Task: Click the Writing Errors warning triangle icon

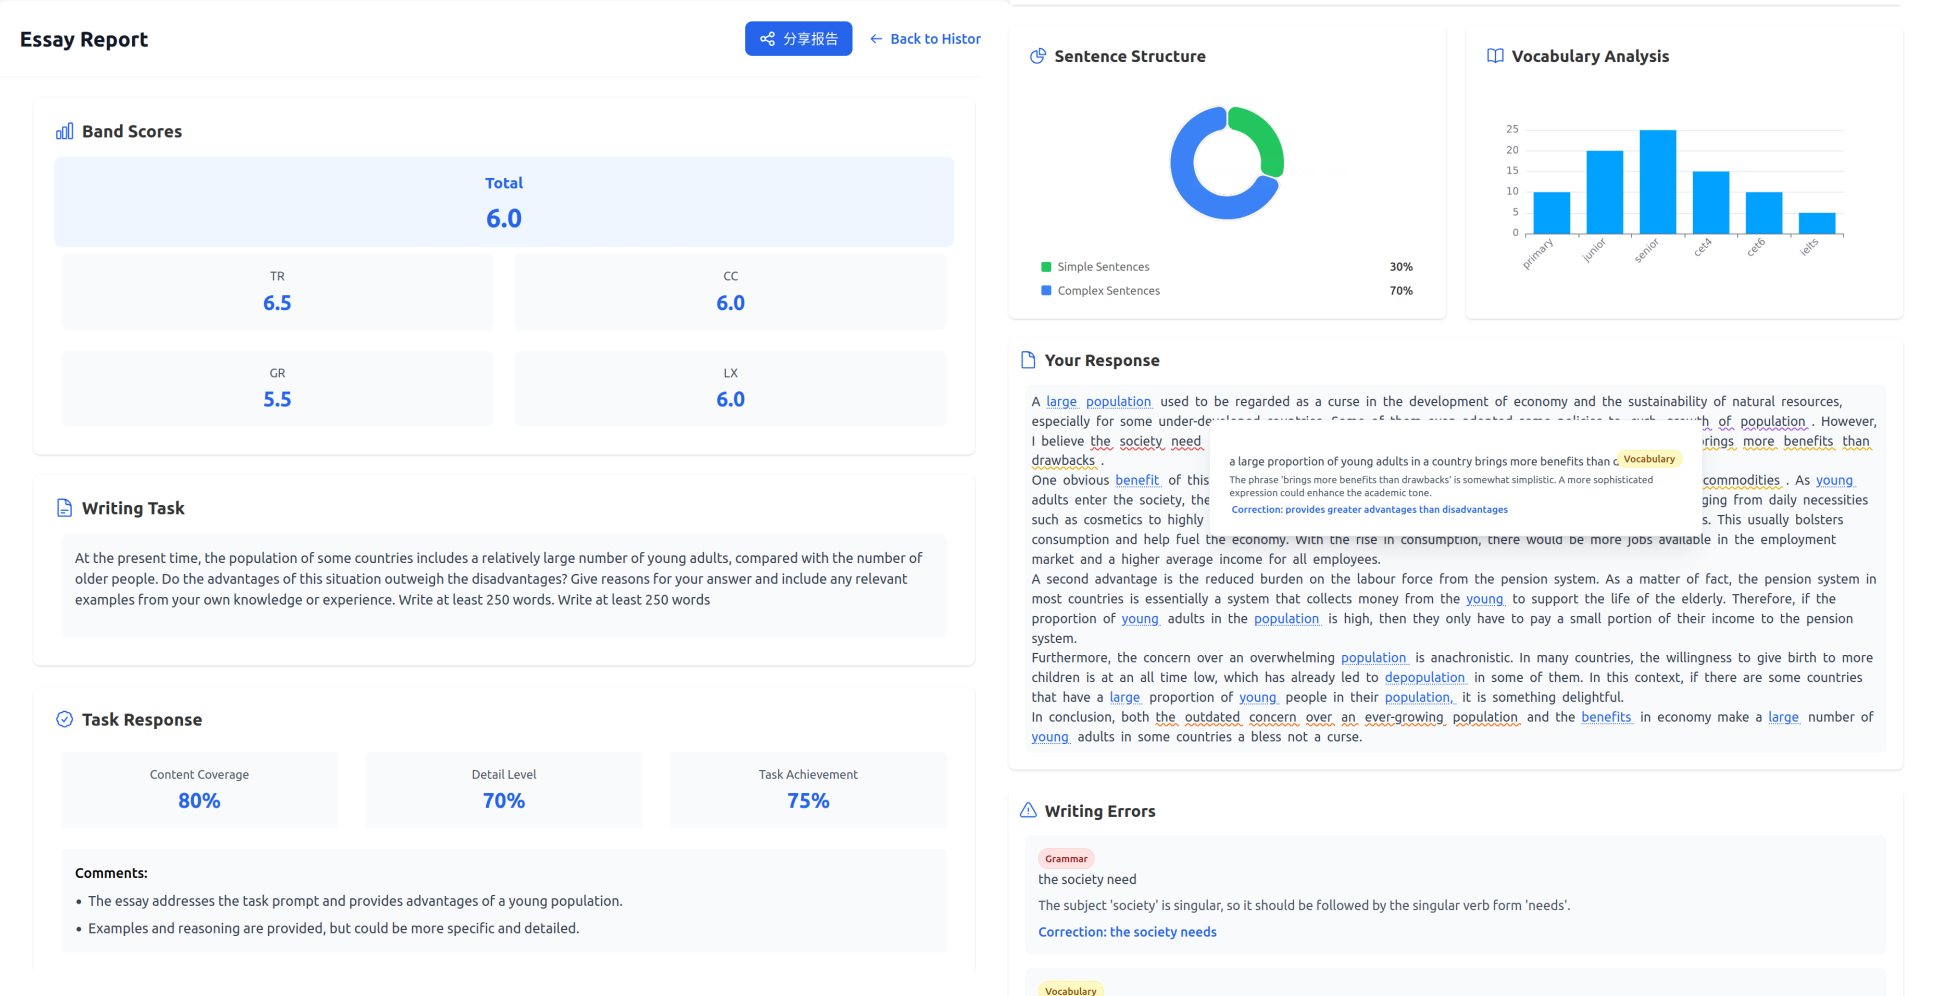Action: tap(1028, 811)
